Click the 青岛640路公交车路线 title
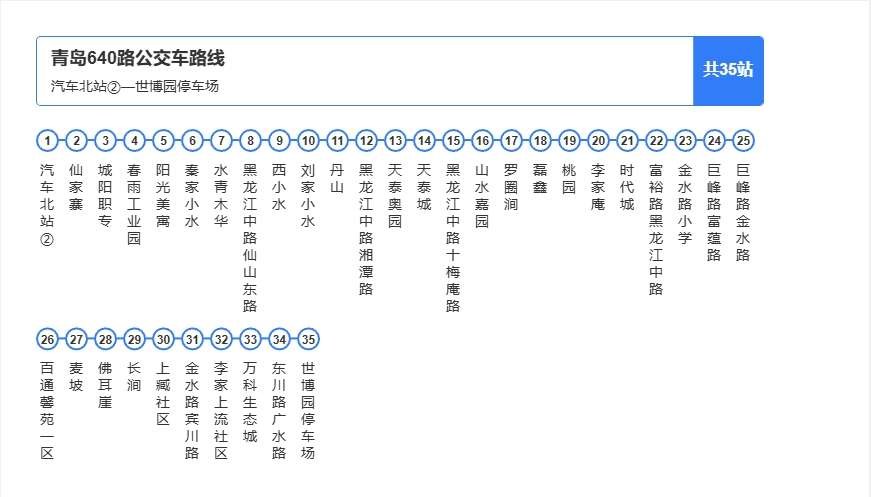Viewport: 871px width, 497px height. 138,58
